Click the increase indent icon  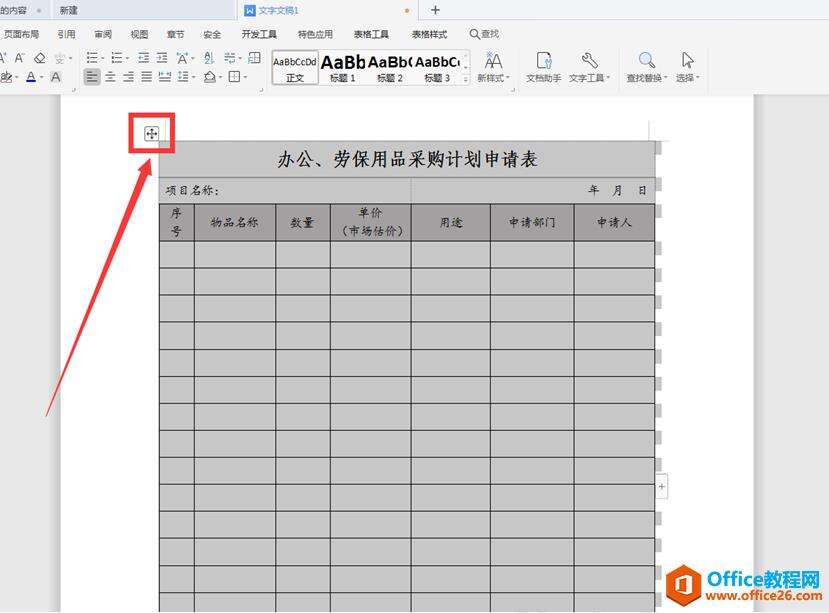[x=162, y=58]
